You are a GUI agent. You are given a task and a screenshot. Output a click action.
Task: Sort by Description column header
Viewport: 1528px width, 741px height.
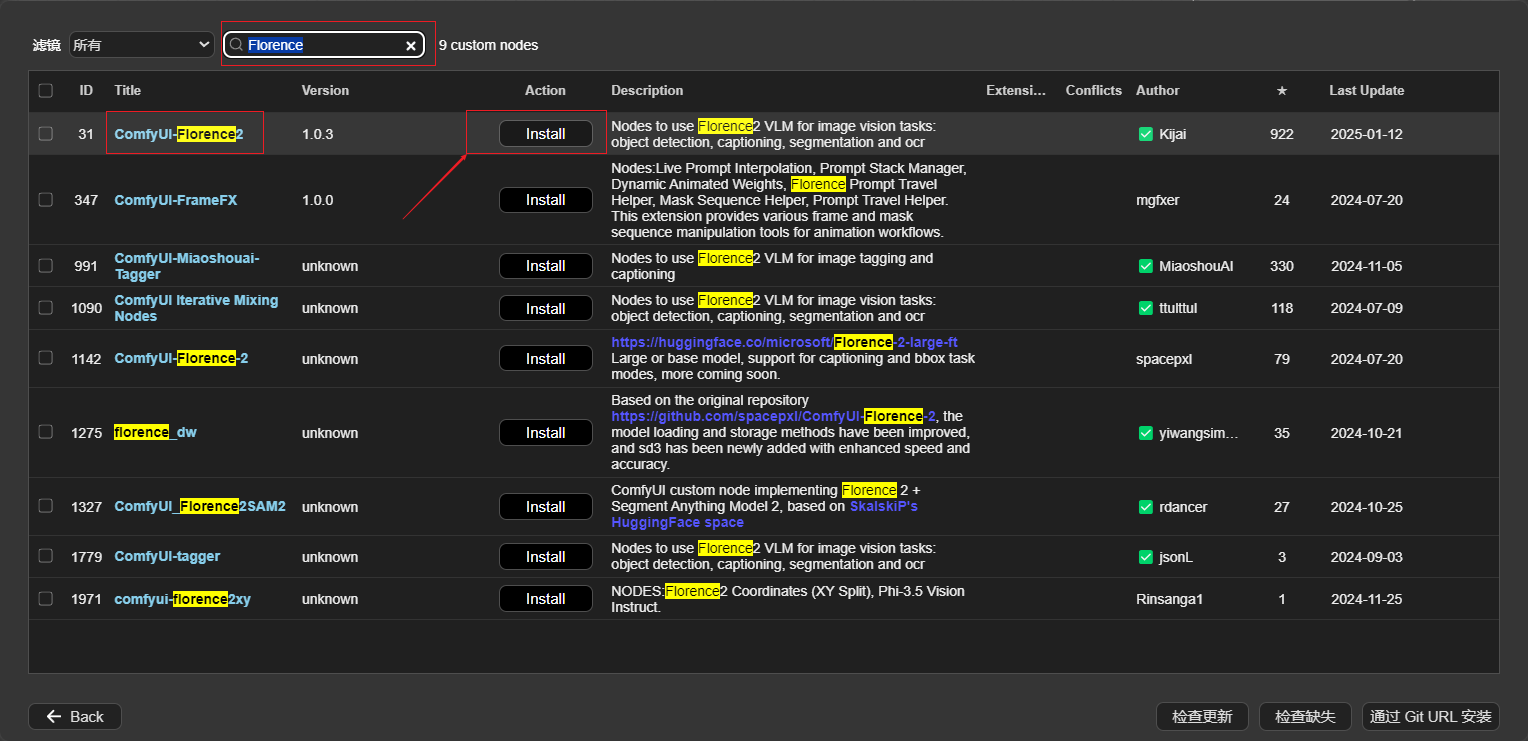point(647,90)
